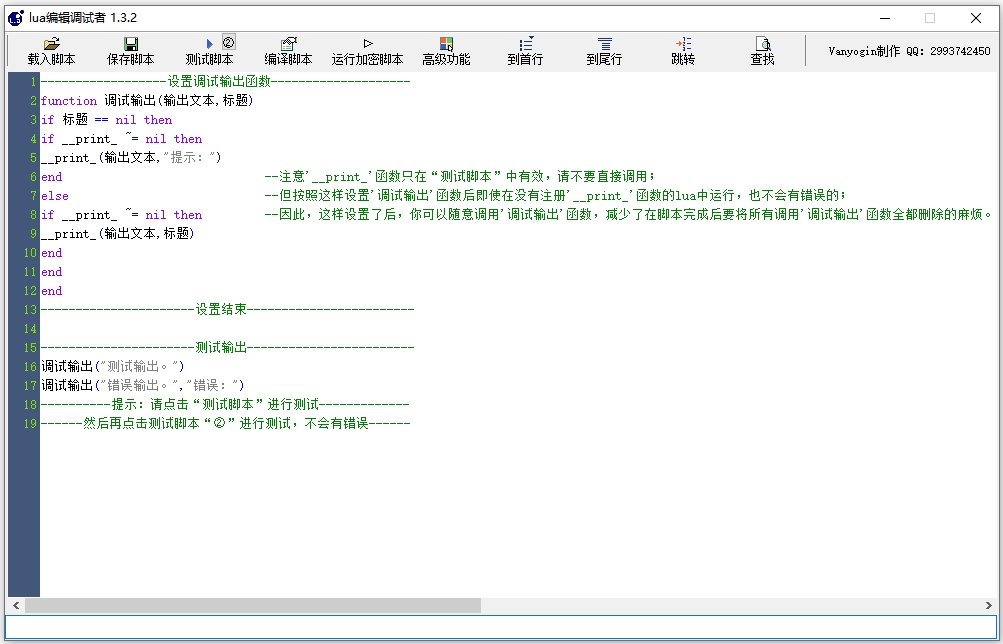Run encrypted script via 运行加密脚本 icon
The width and height of the screenshot is (1003, 644).
pyautogui.click(x=367, y=44)
